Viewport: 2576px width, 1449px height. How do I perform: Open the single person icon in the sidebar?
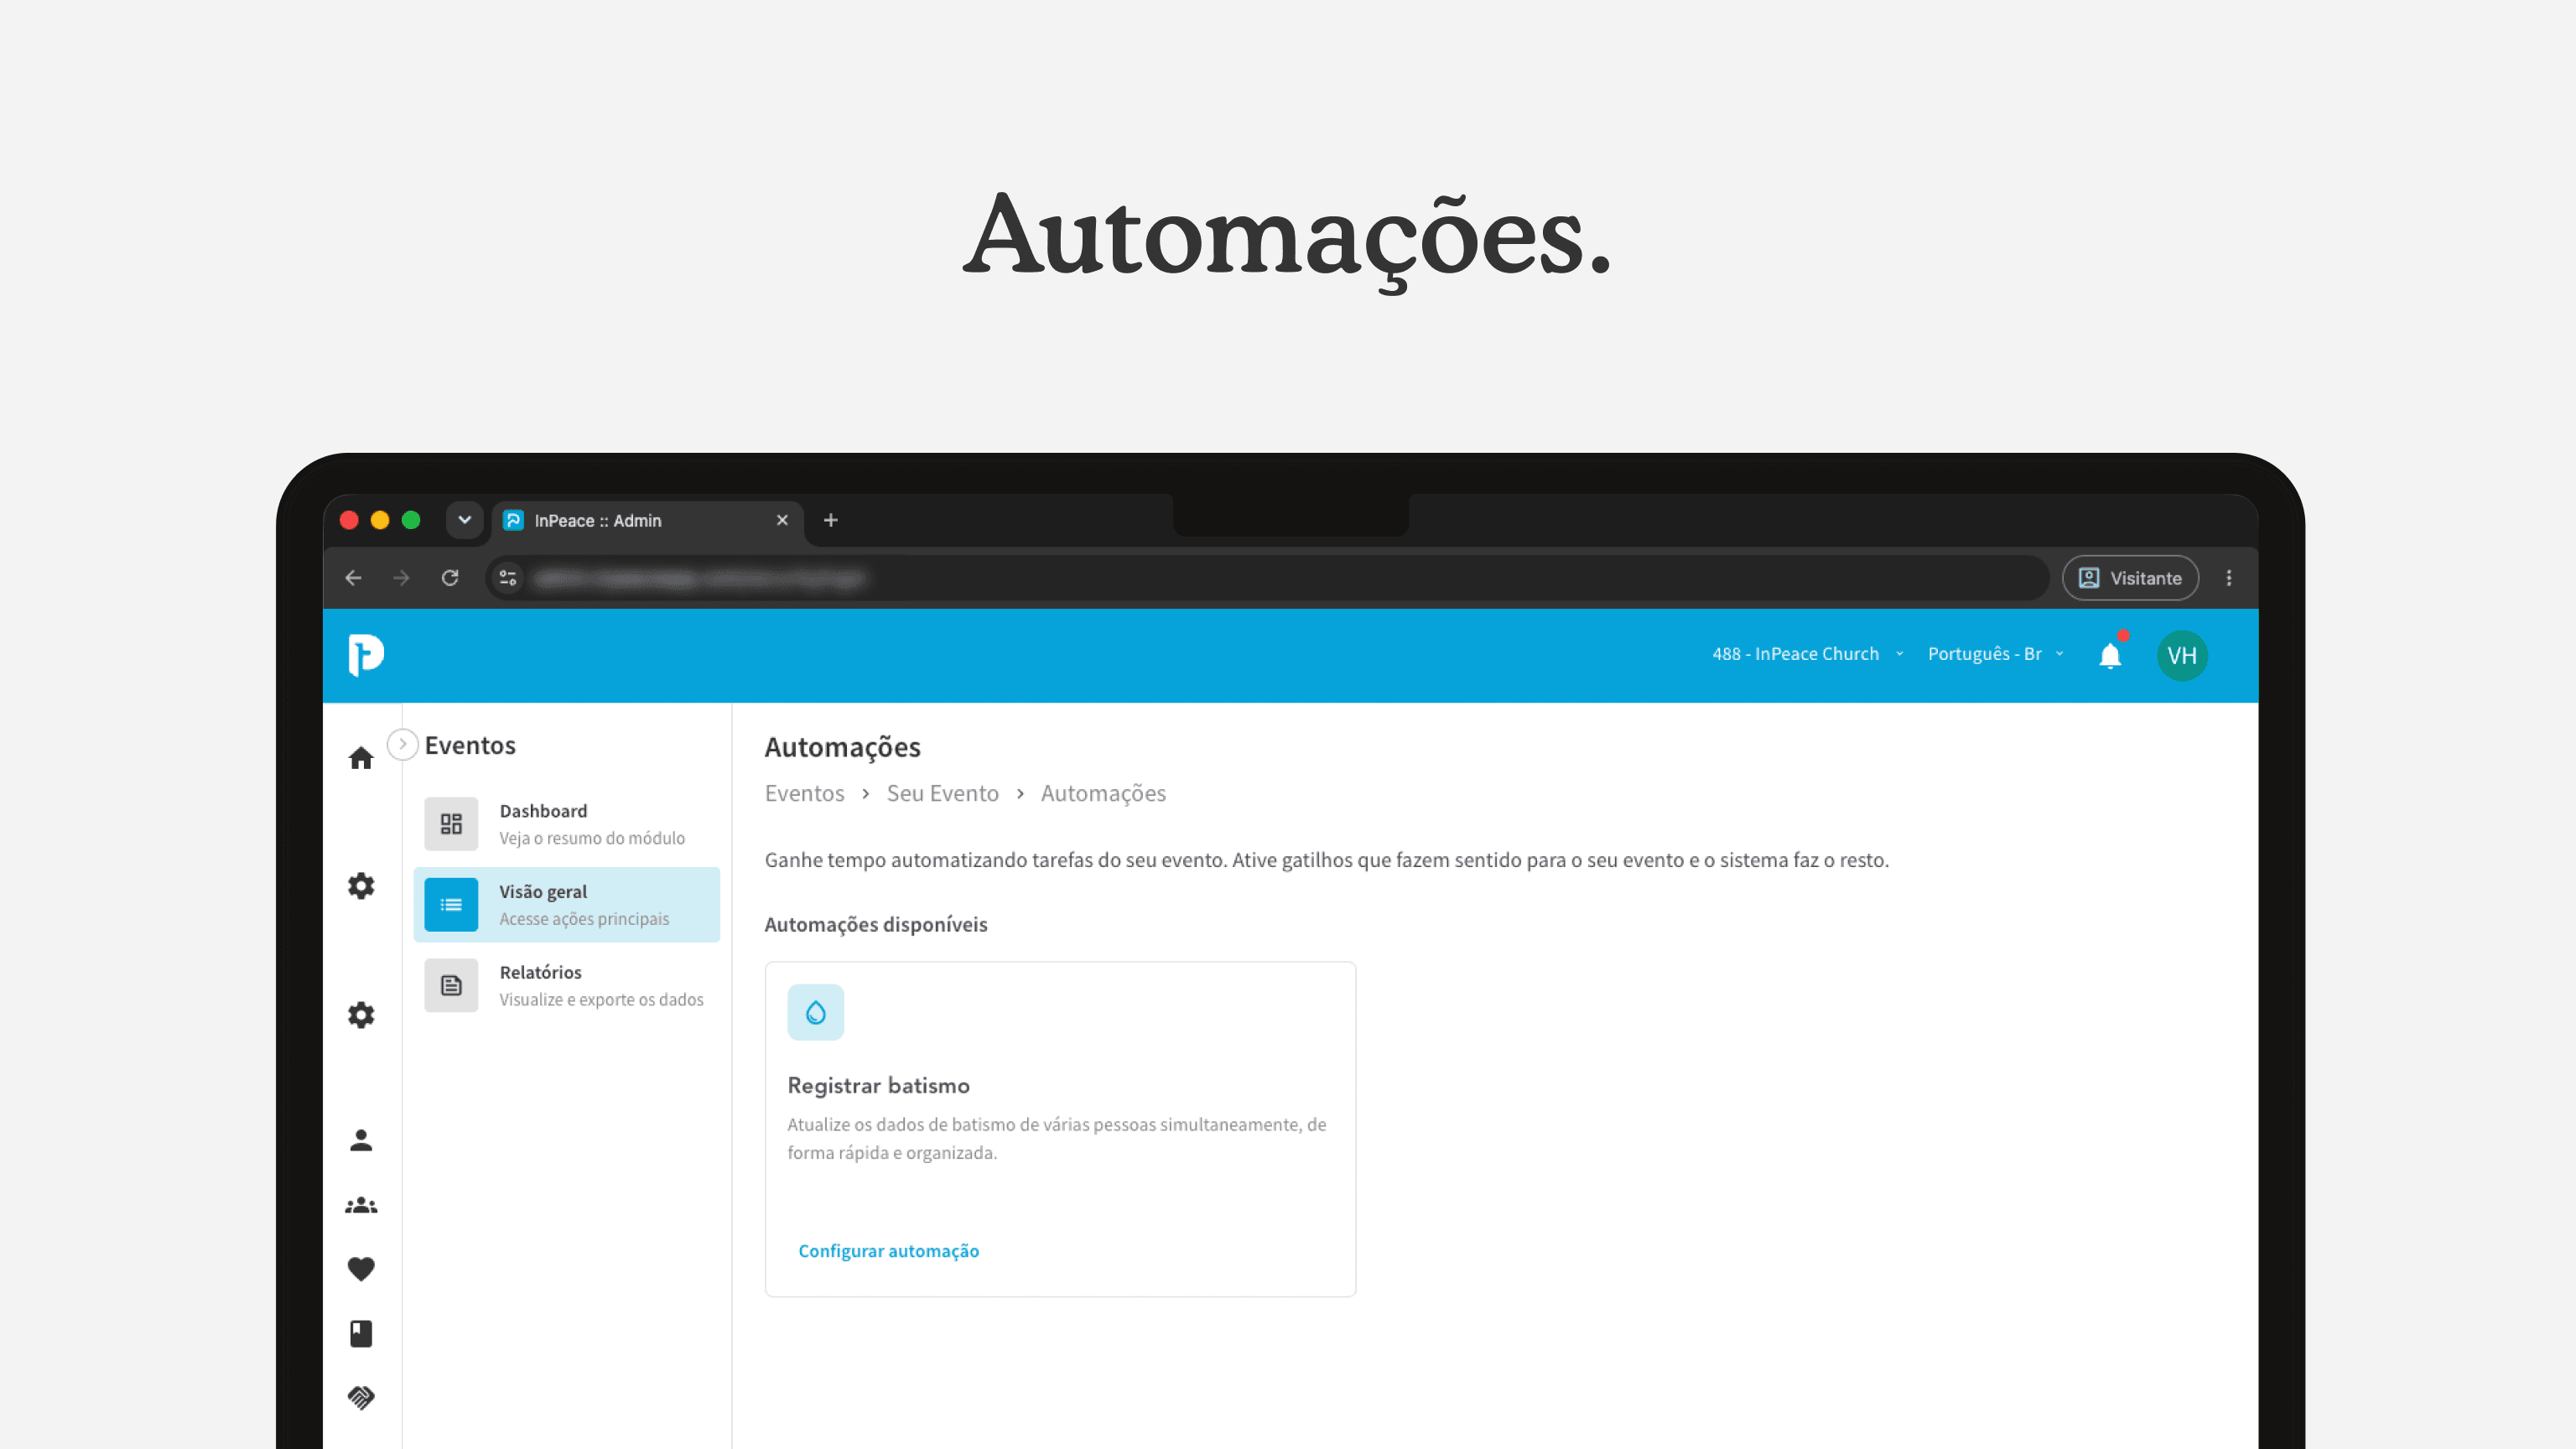pos(361,1140)
